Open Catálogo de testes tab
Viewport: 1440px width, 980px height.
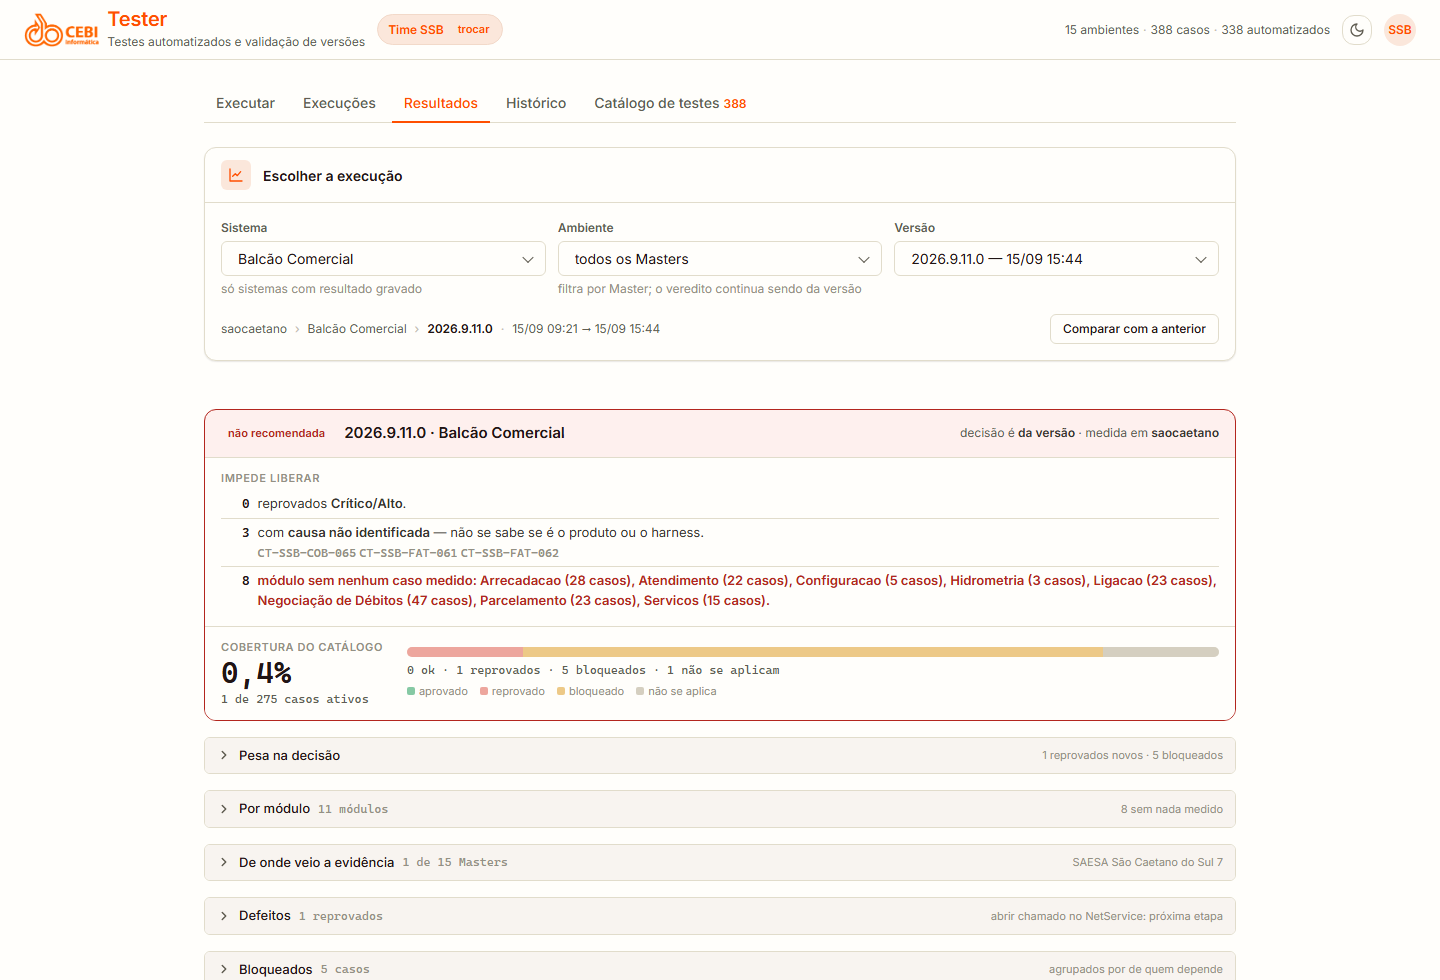click(670, 103)
